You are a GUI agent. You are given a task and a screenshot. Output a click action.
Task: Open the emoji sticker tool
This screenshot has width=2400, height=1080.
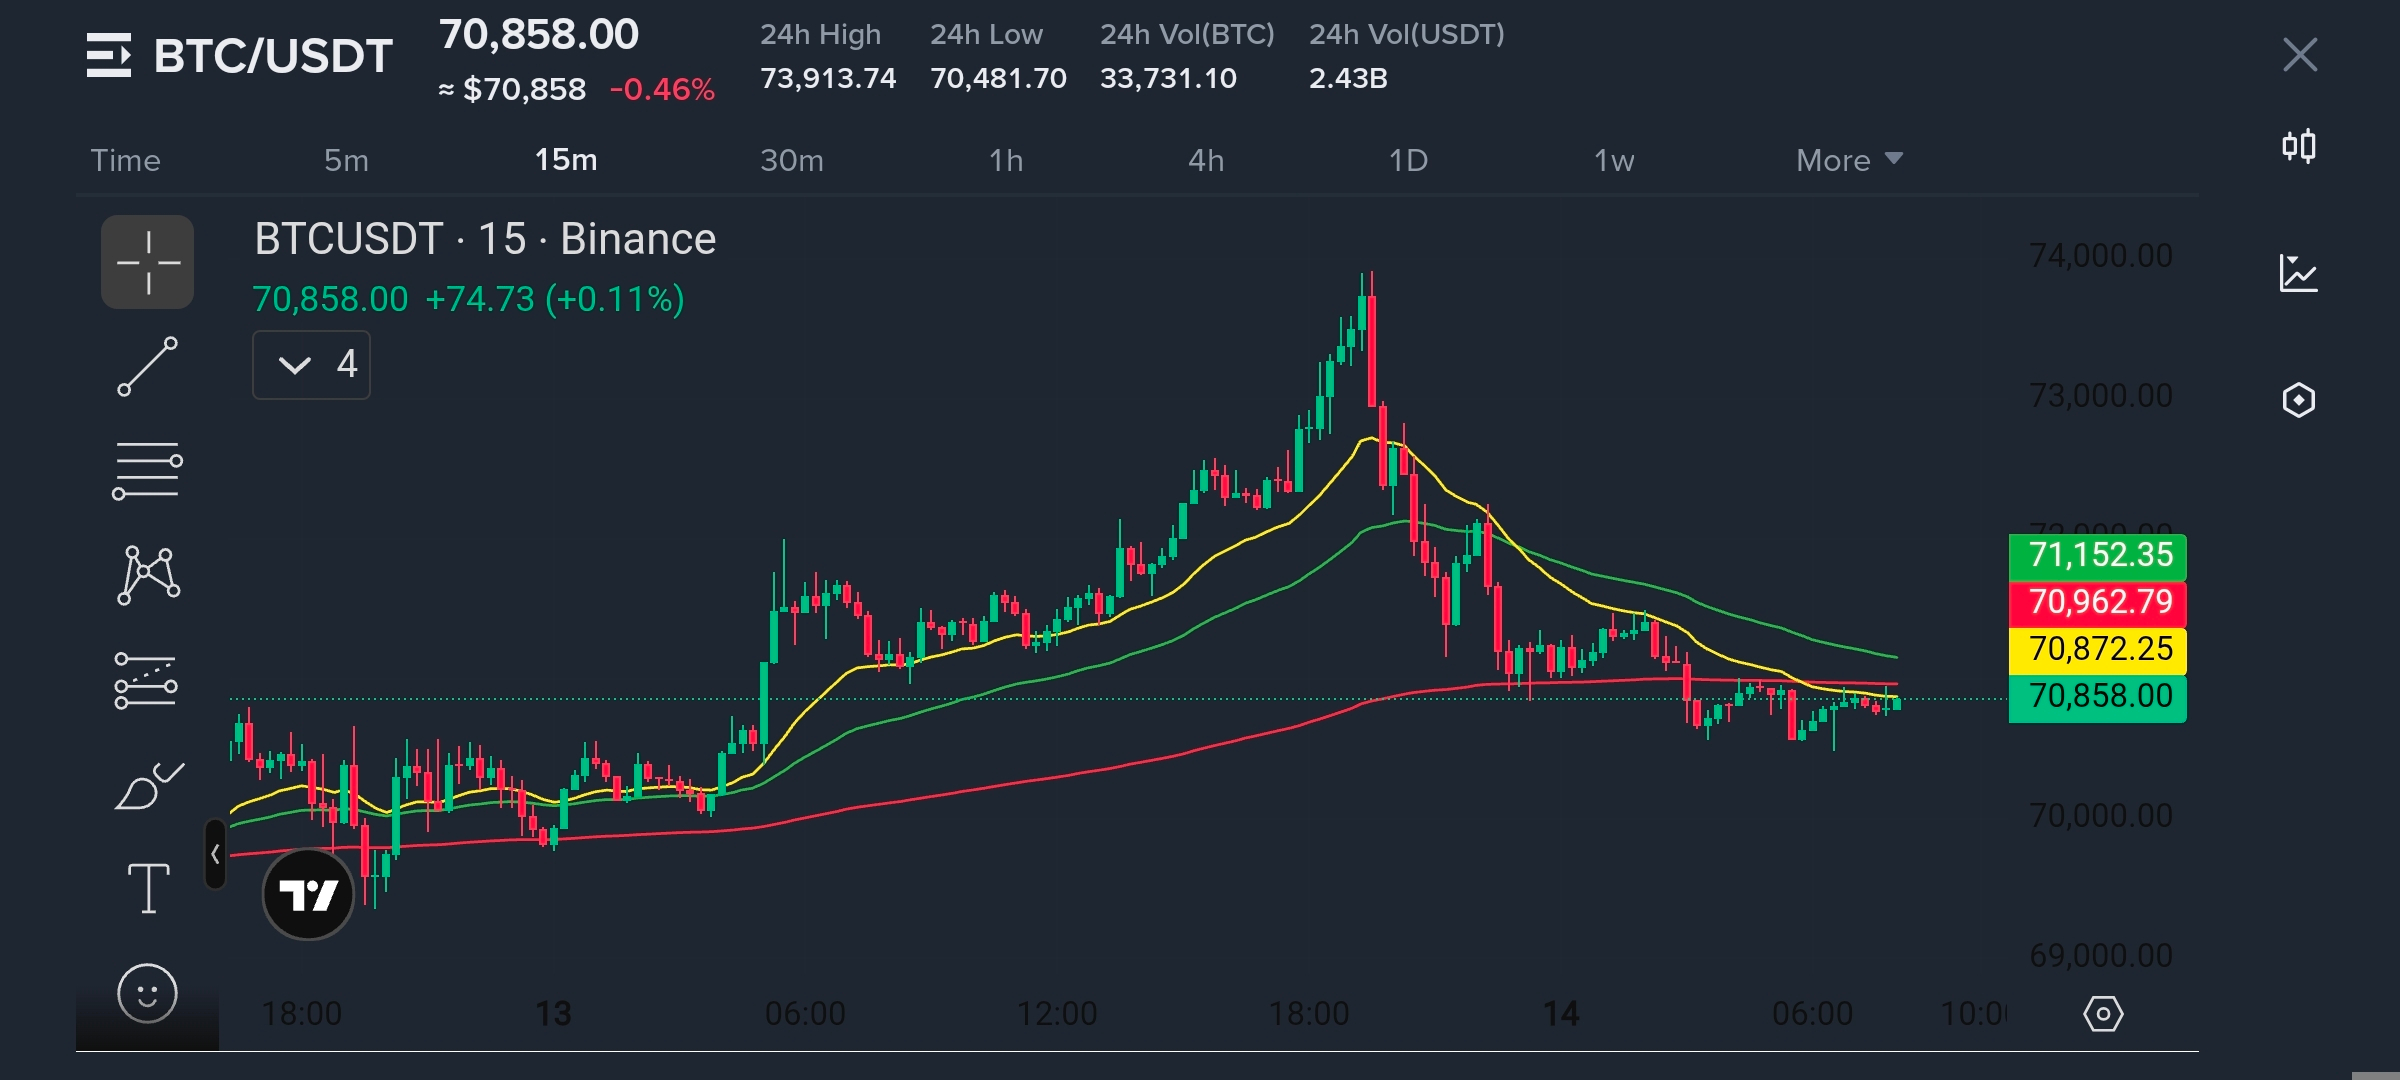click(x=147, y=993)
